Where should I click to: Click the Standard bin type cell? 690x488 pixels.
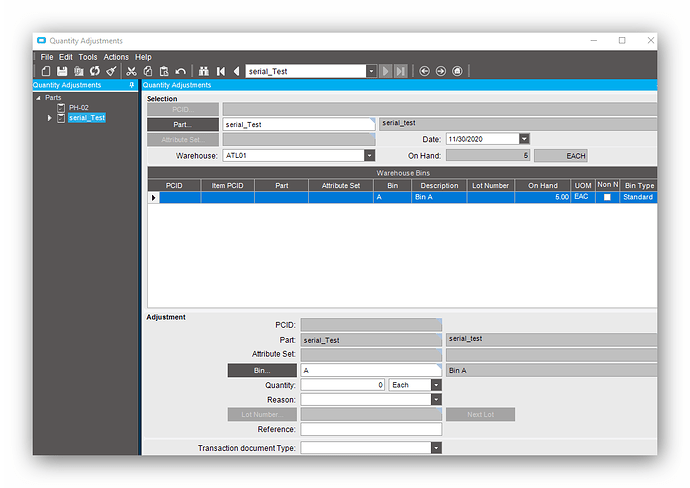(x=639, y=197)
